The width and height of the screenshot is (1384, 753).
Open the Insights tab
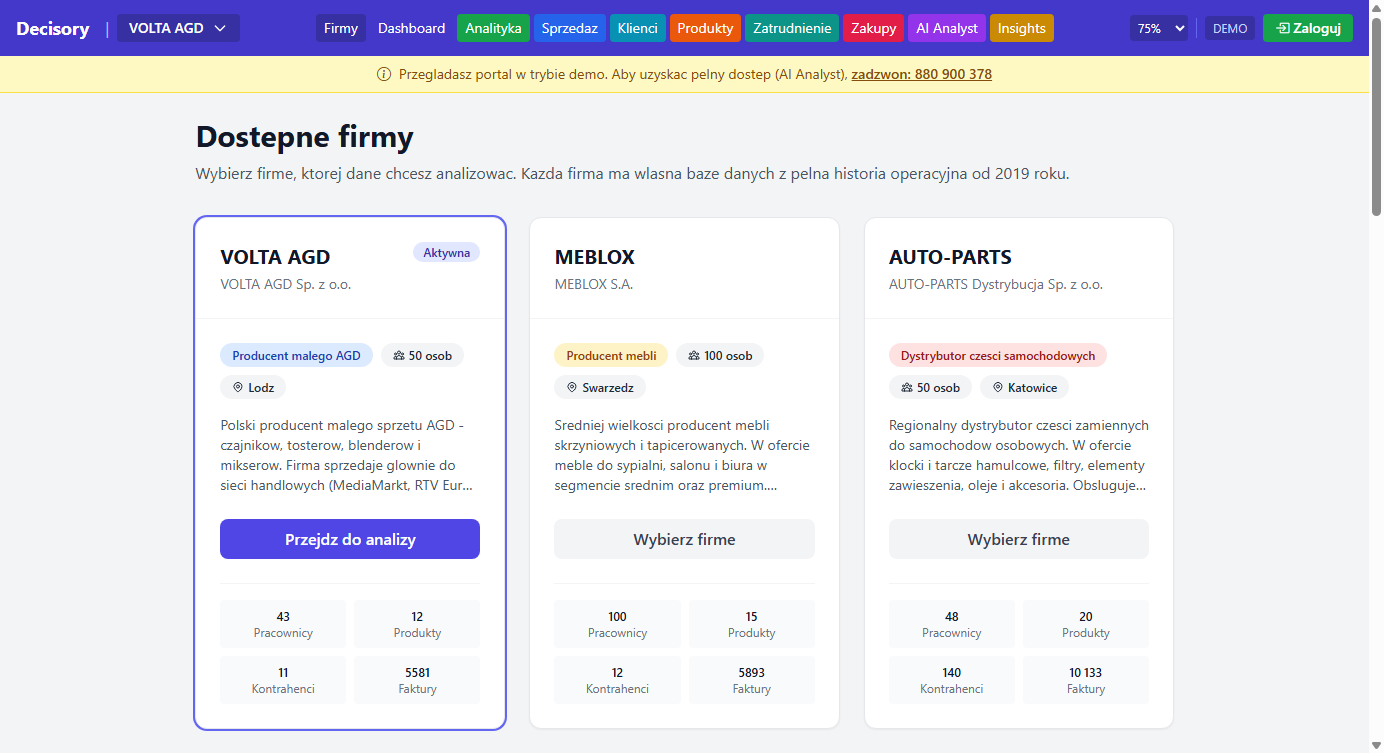click(x=1021, y=28)
